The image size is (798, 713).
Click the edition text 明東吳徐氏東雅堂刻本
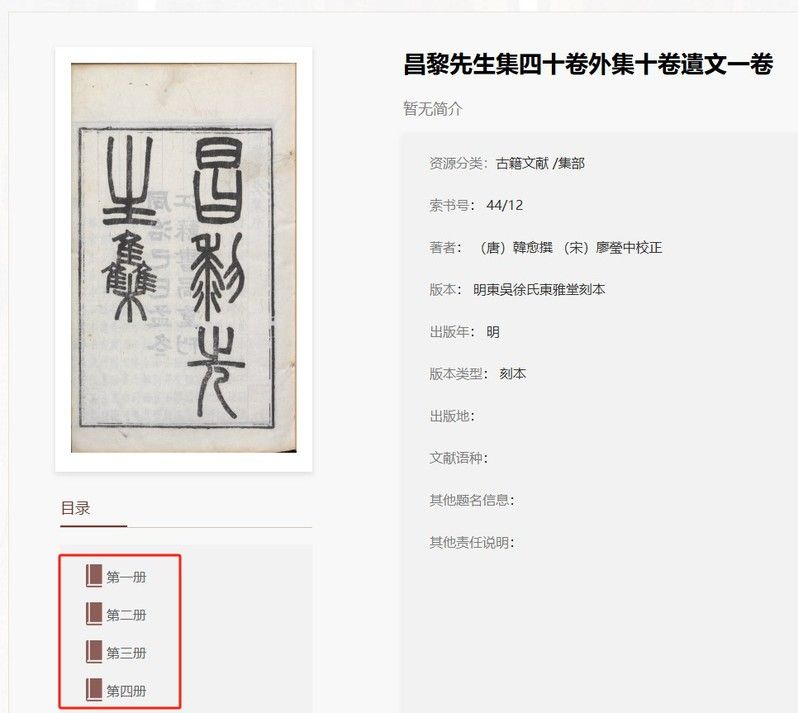(x=539, y=290)
